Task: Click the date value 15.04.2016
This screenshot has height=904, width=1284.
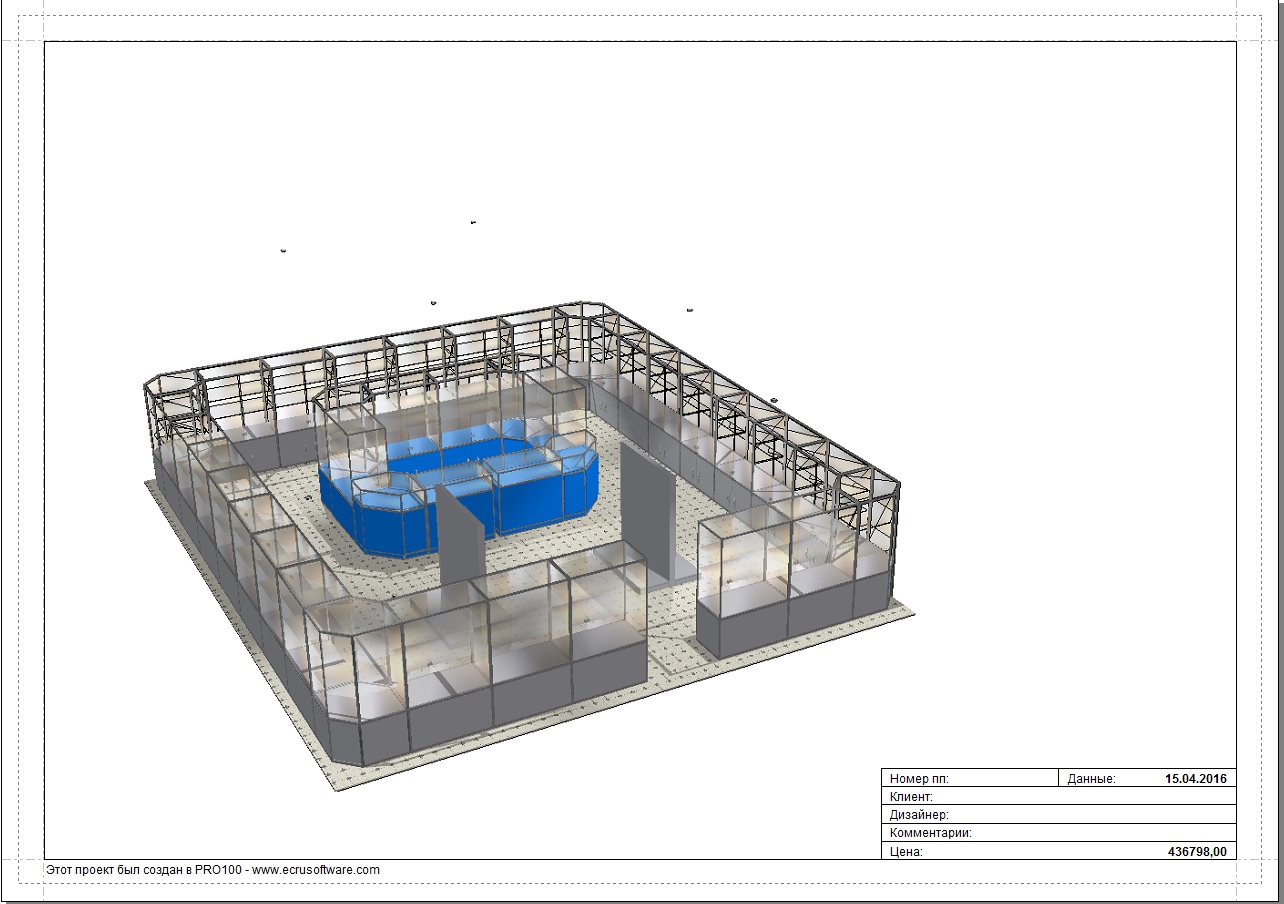Action: (x=1196, y=778)
